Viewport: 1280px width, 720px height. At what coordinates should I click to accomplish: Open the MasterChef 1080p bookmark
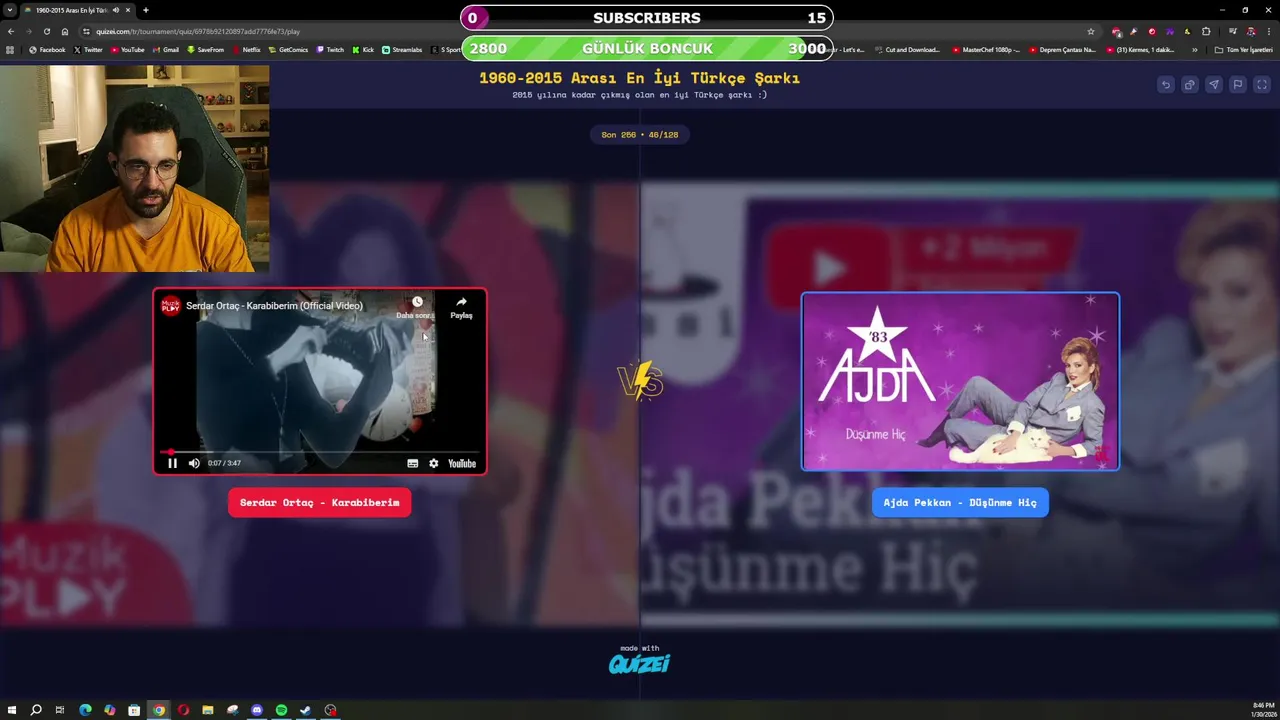click(986, 49)
